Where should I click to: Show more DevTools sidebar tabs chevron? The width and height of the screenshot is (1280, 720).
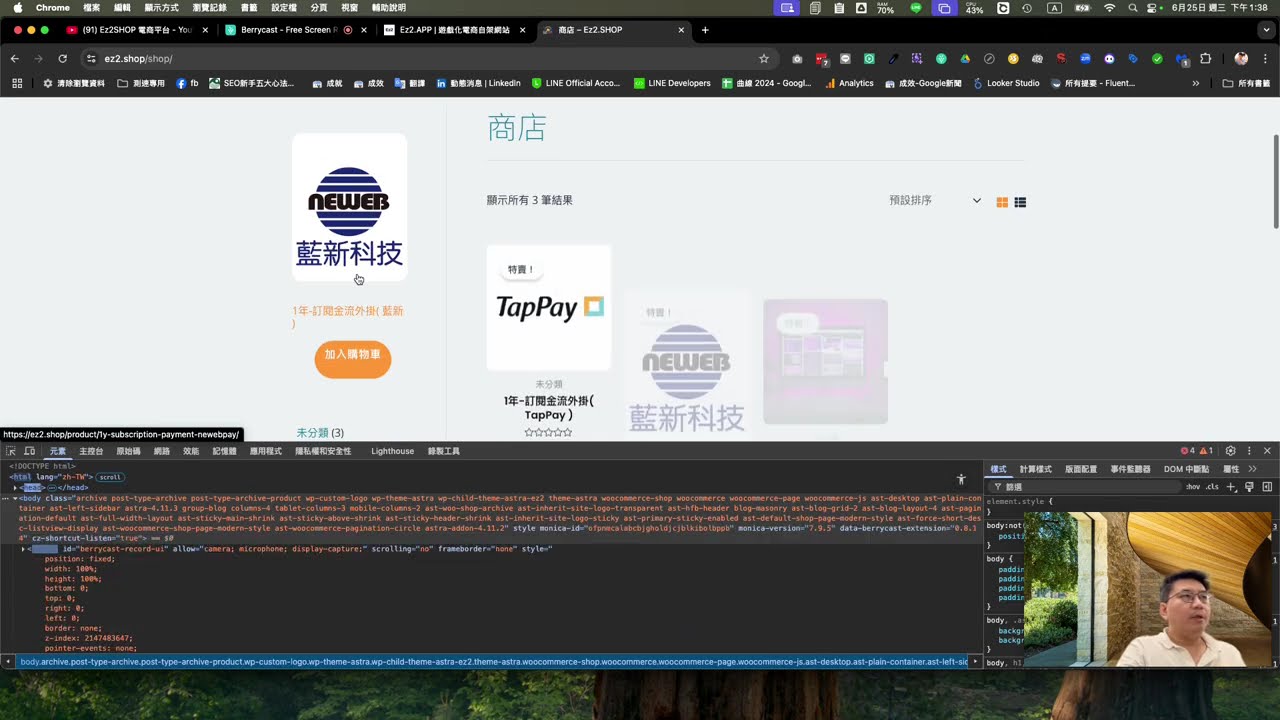[x=1252, y=469]
